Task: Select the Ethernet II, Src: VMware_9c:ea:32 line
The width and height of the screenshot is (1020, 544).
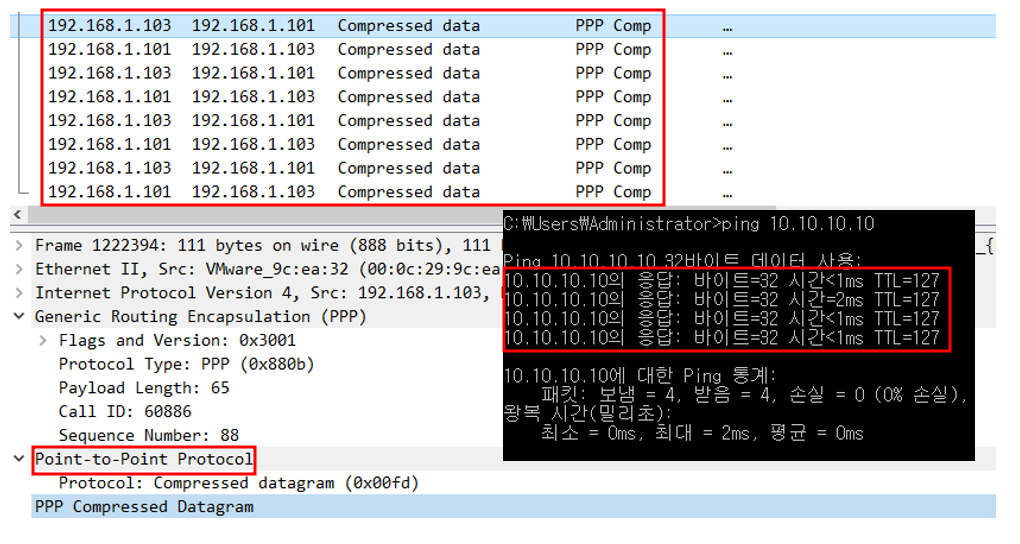Action: coord(267,269)
